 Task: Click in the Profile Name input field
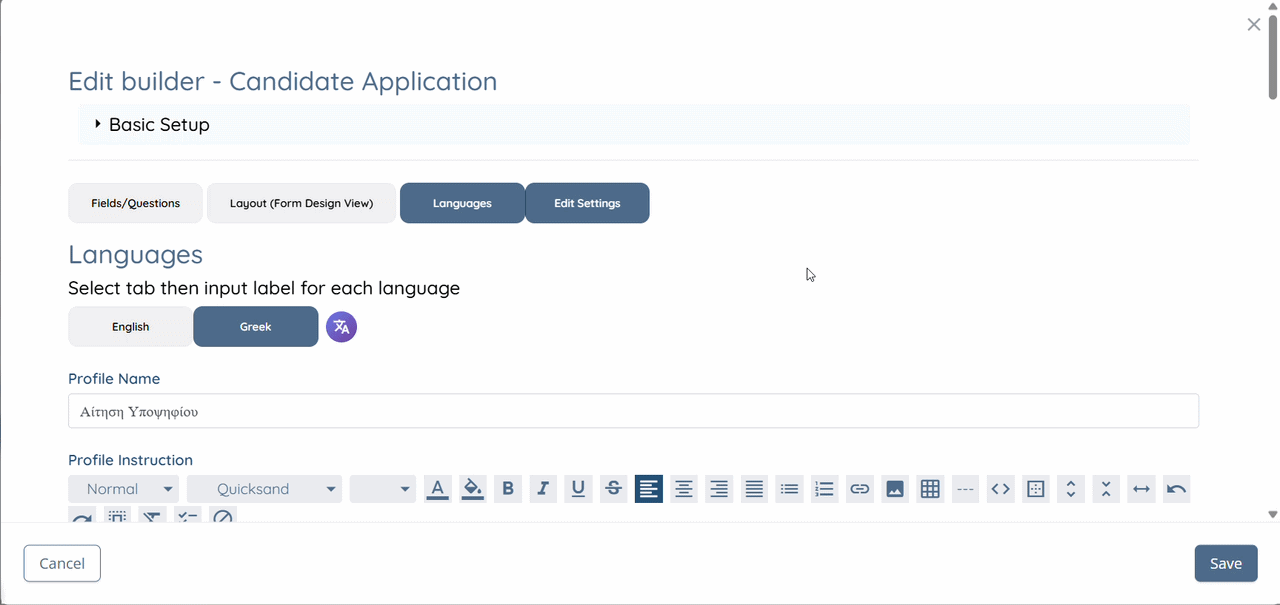(633, 411)
